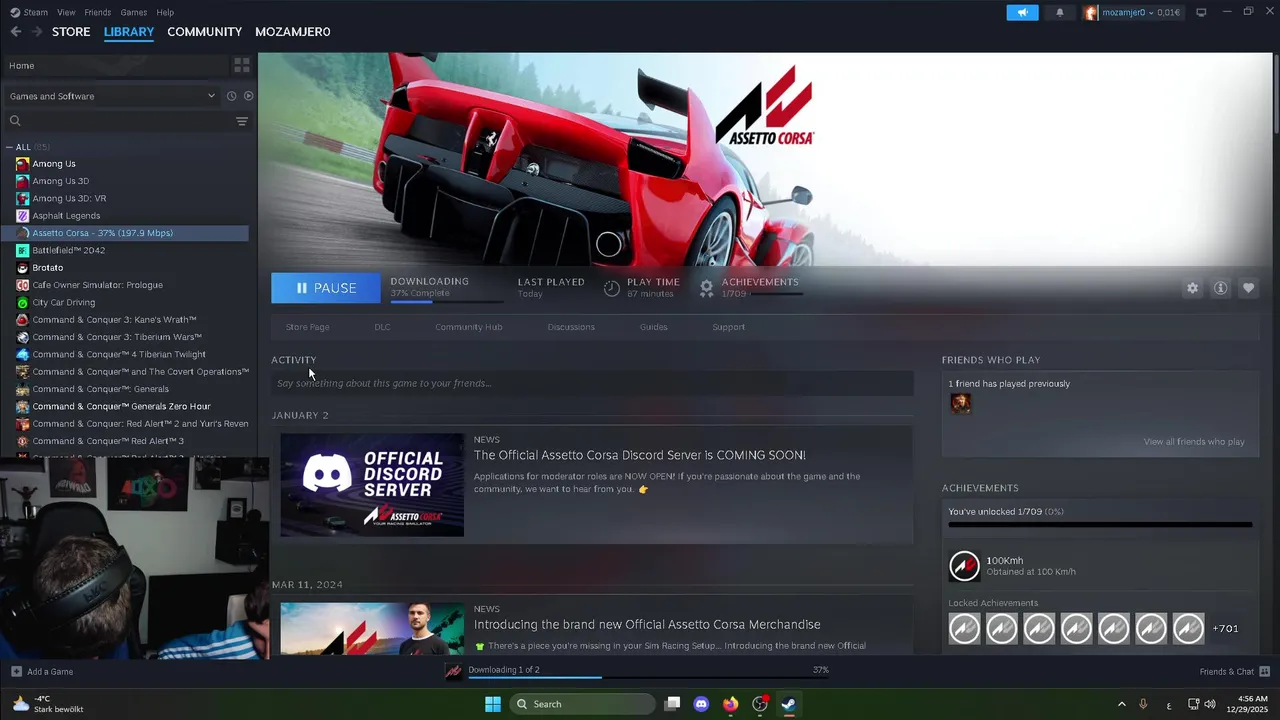
Task: Open Task View on the taskbar
Action: 672,704
